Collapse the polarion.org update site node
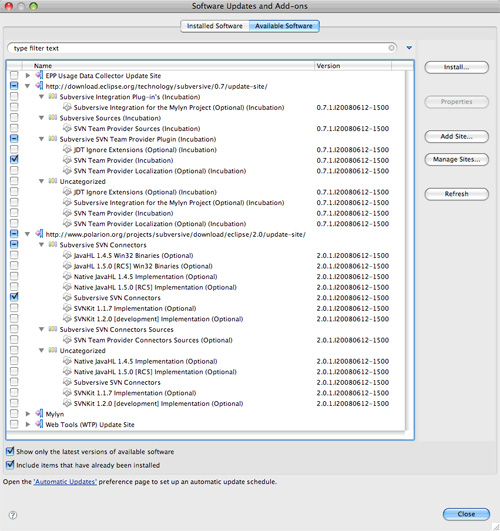The height and width of the screenshot is (531, 500). 28,234
